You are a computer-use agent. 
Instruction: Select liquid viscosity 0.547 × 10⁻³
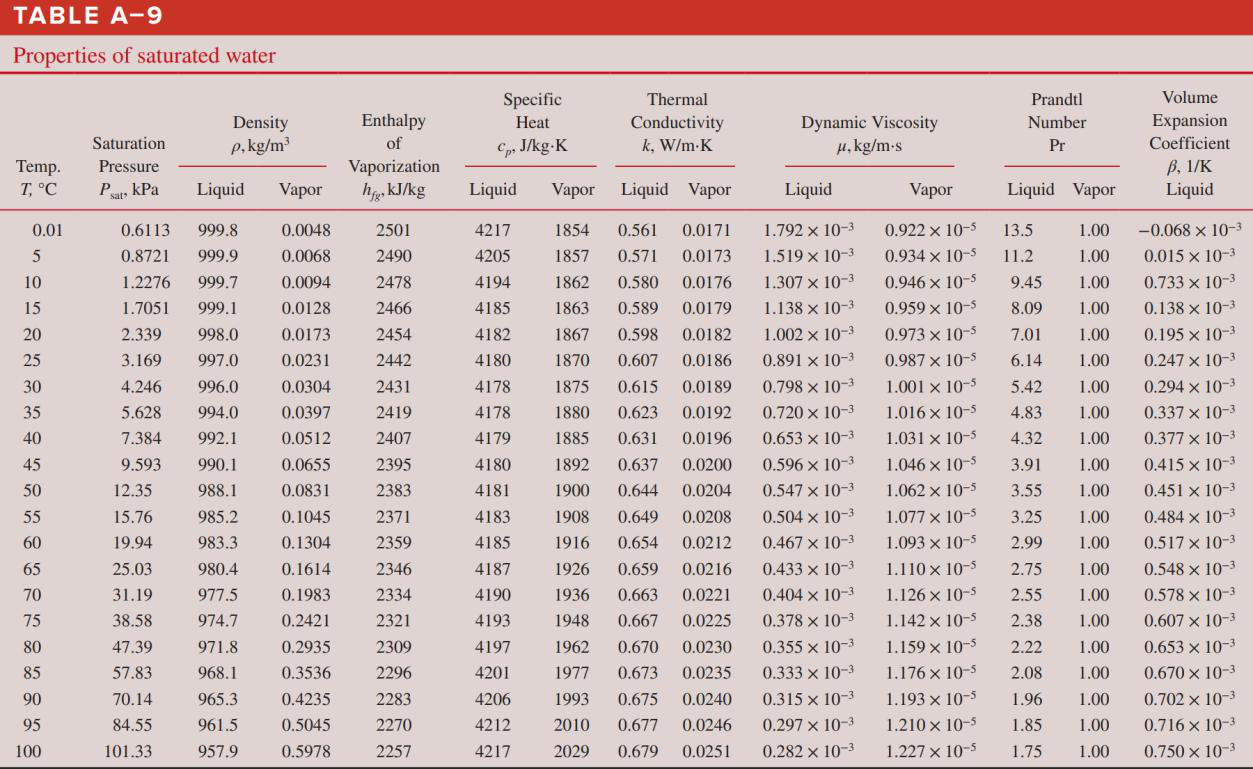(808, 492)
